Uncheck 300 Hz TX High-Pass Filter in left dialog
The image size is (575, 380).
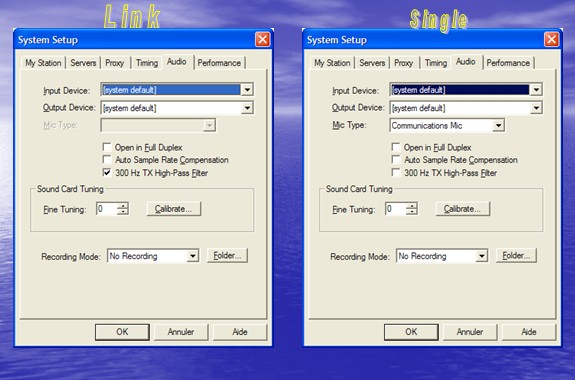click(x=107, y=172)
